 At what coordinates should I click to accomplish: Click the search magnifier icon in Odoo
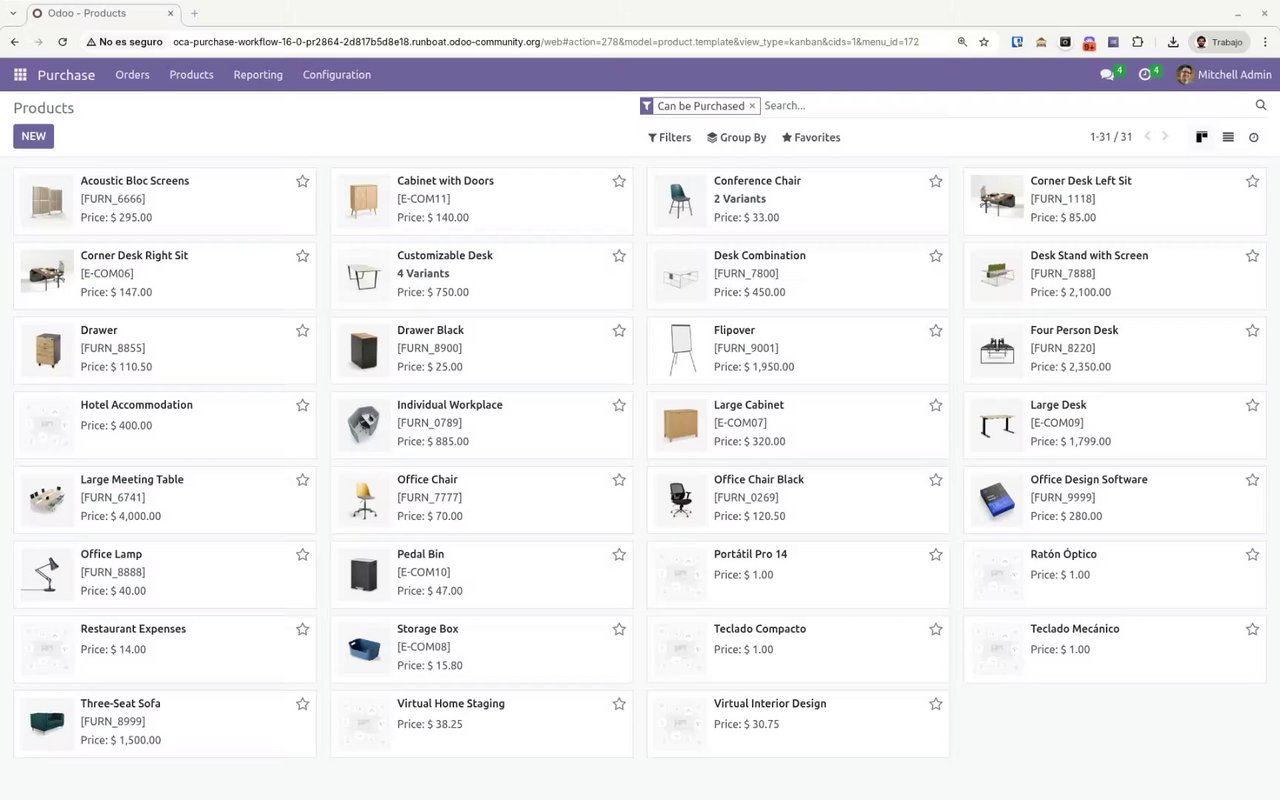pyautogui.click(x=1261, y=105)
